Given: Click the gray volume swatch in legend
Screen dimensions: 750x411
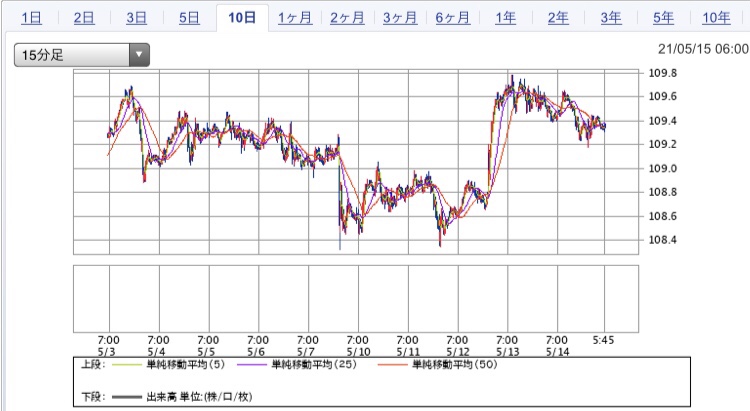Looking at the screenshot, I should 126,397.
